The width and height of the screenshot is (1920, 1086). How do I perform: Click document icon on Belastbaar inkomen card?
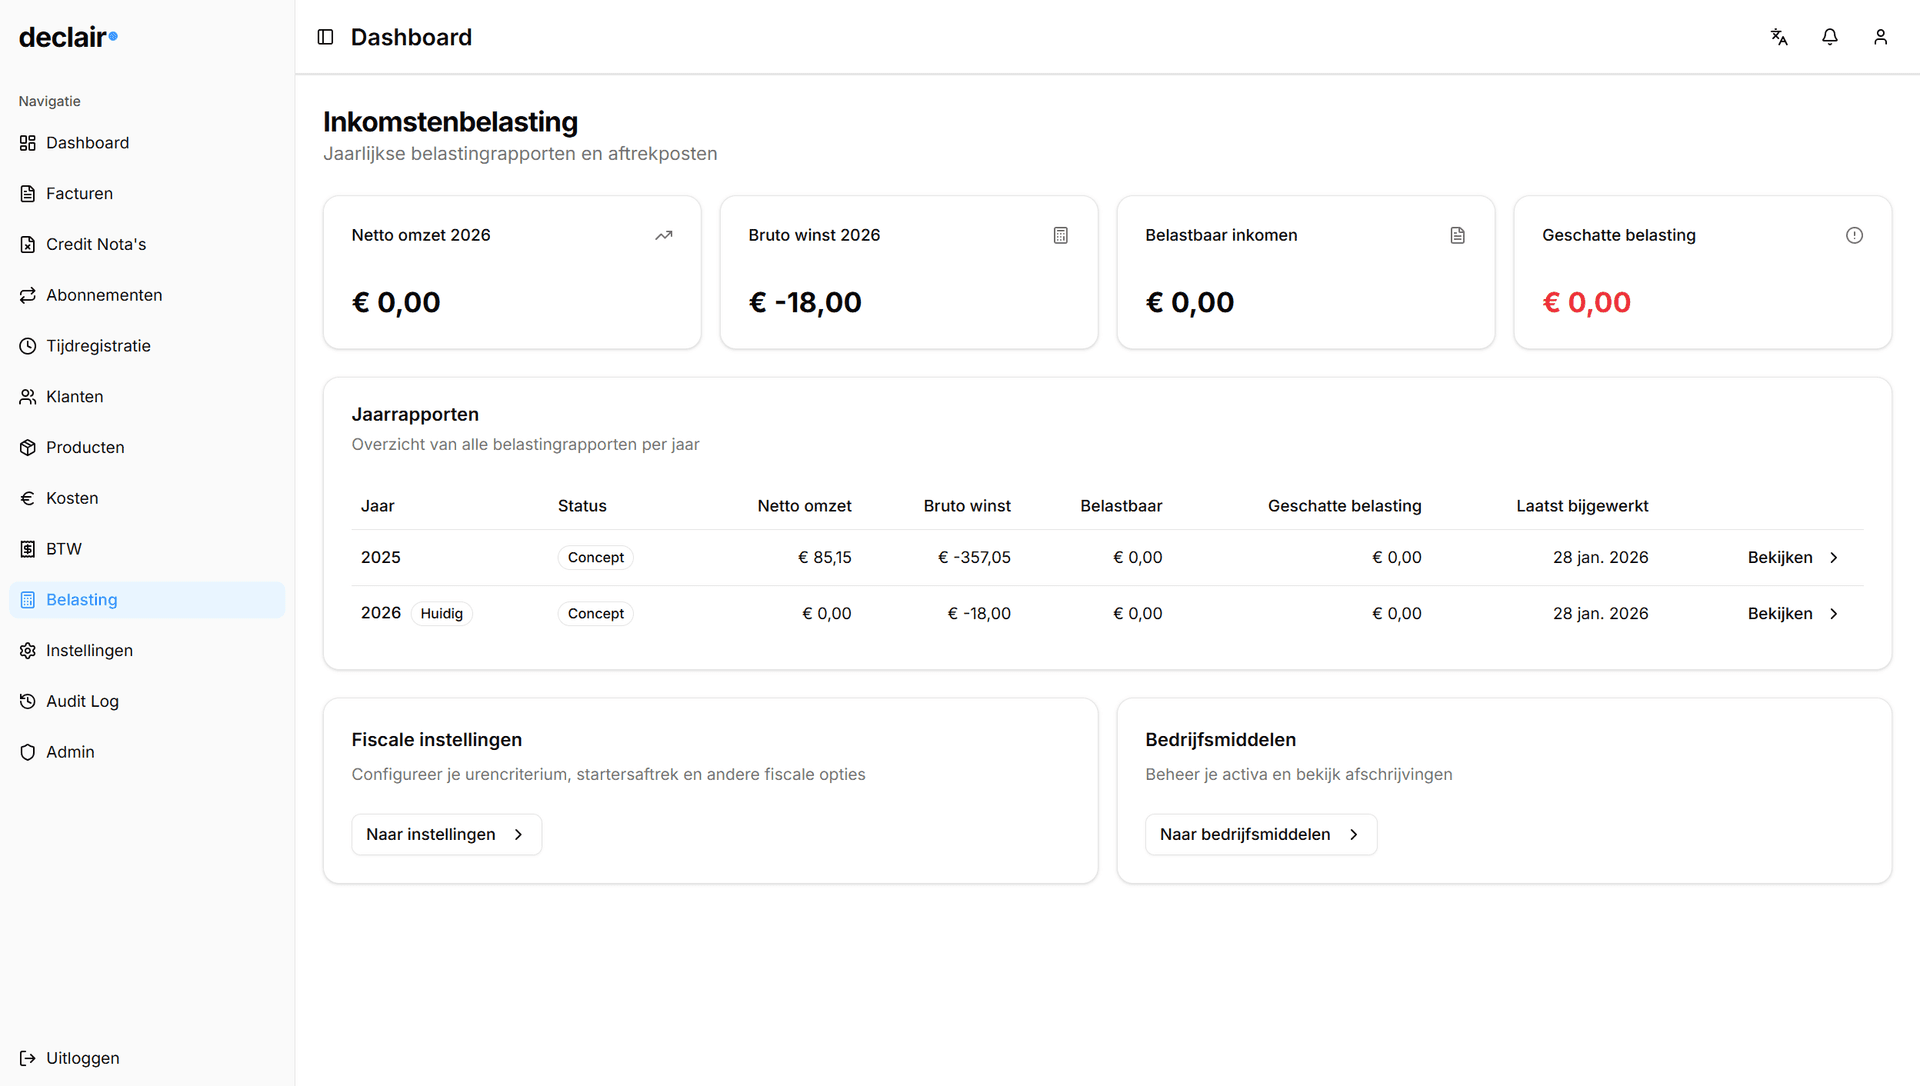pos(1458,236)
